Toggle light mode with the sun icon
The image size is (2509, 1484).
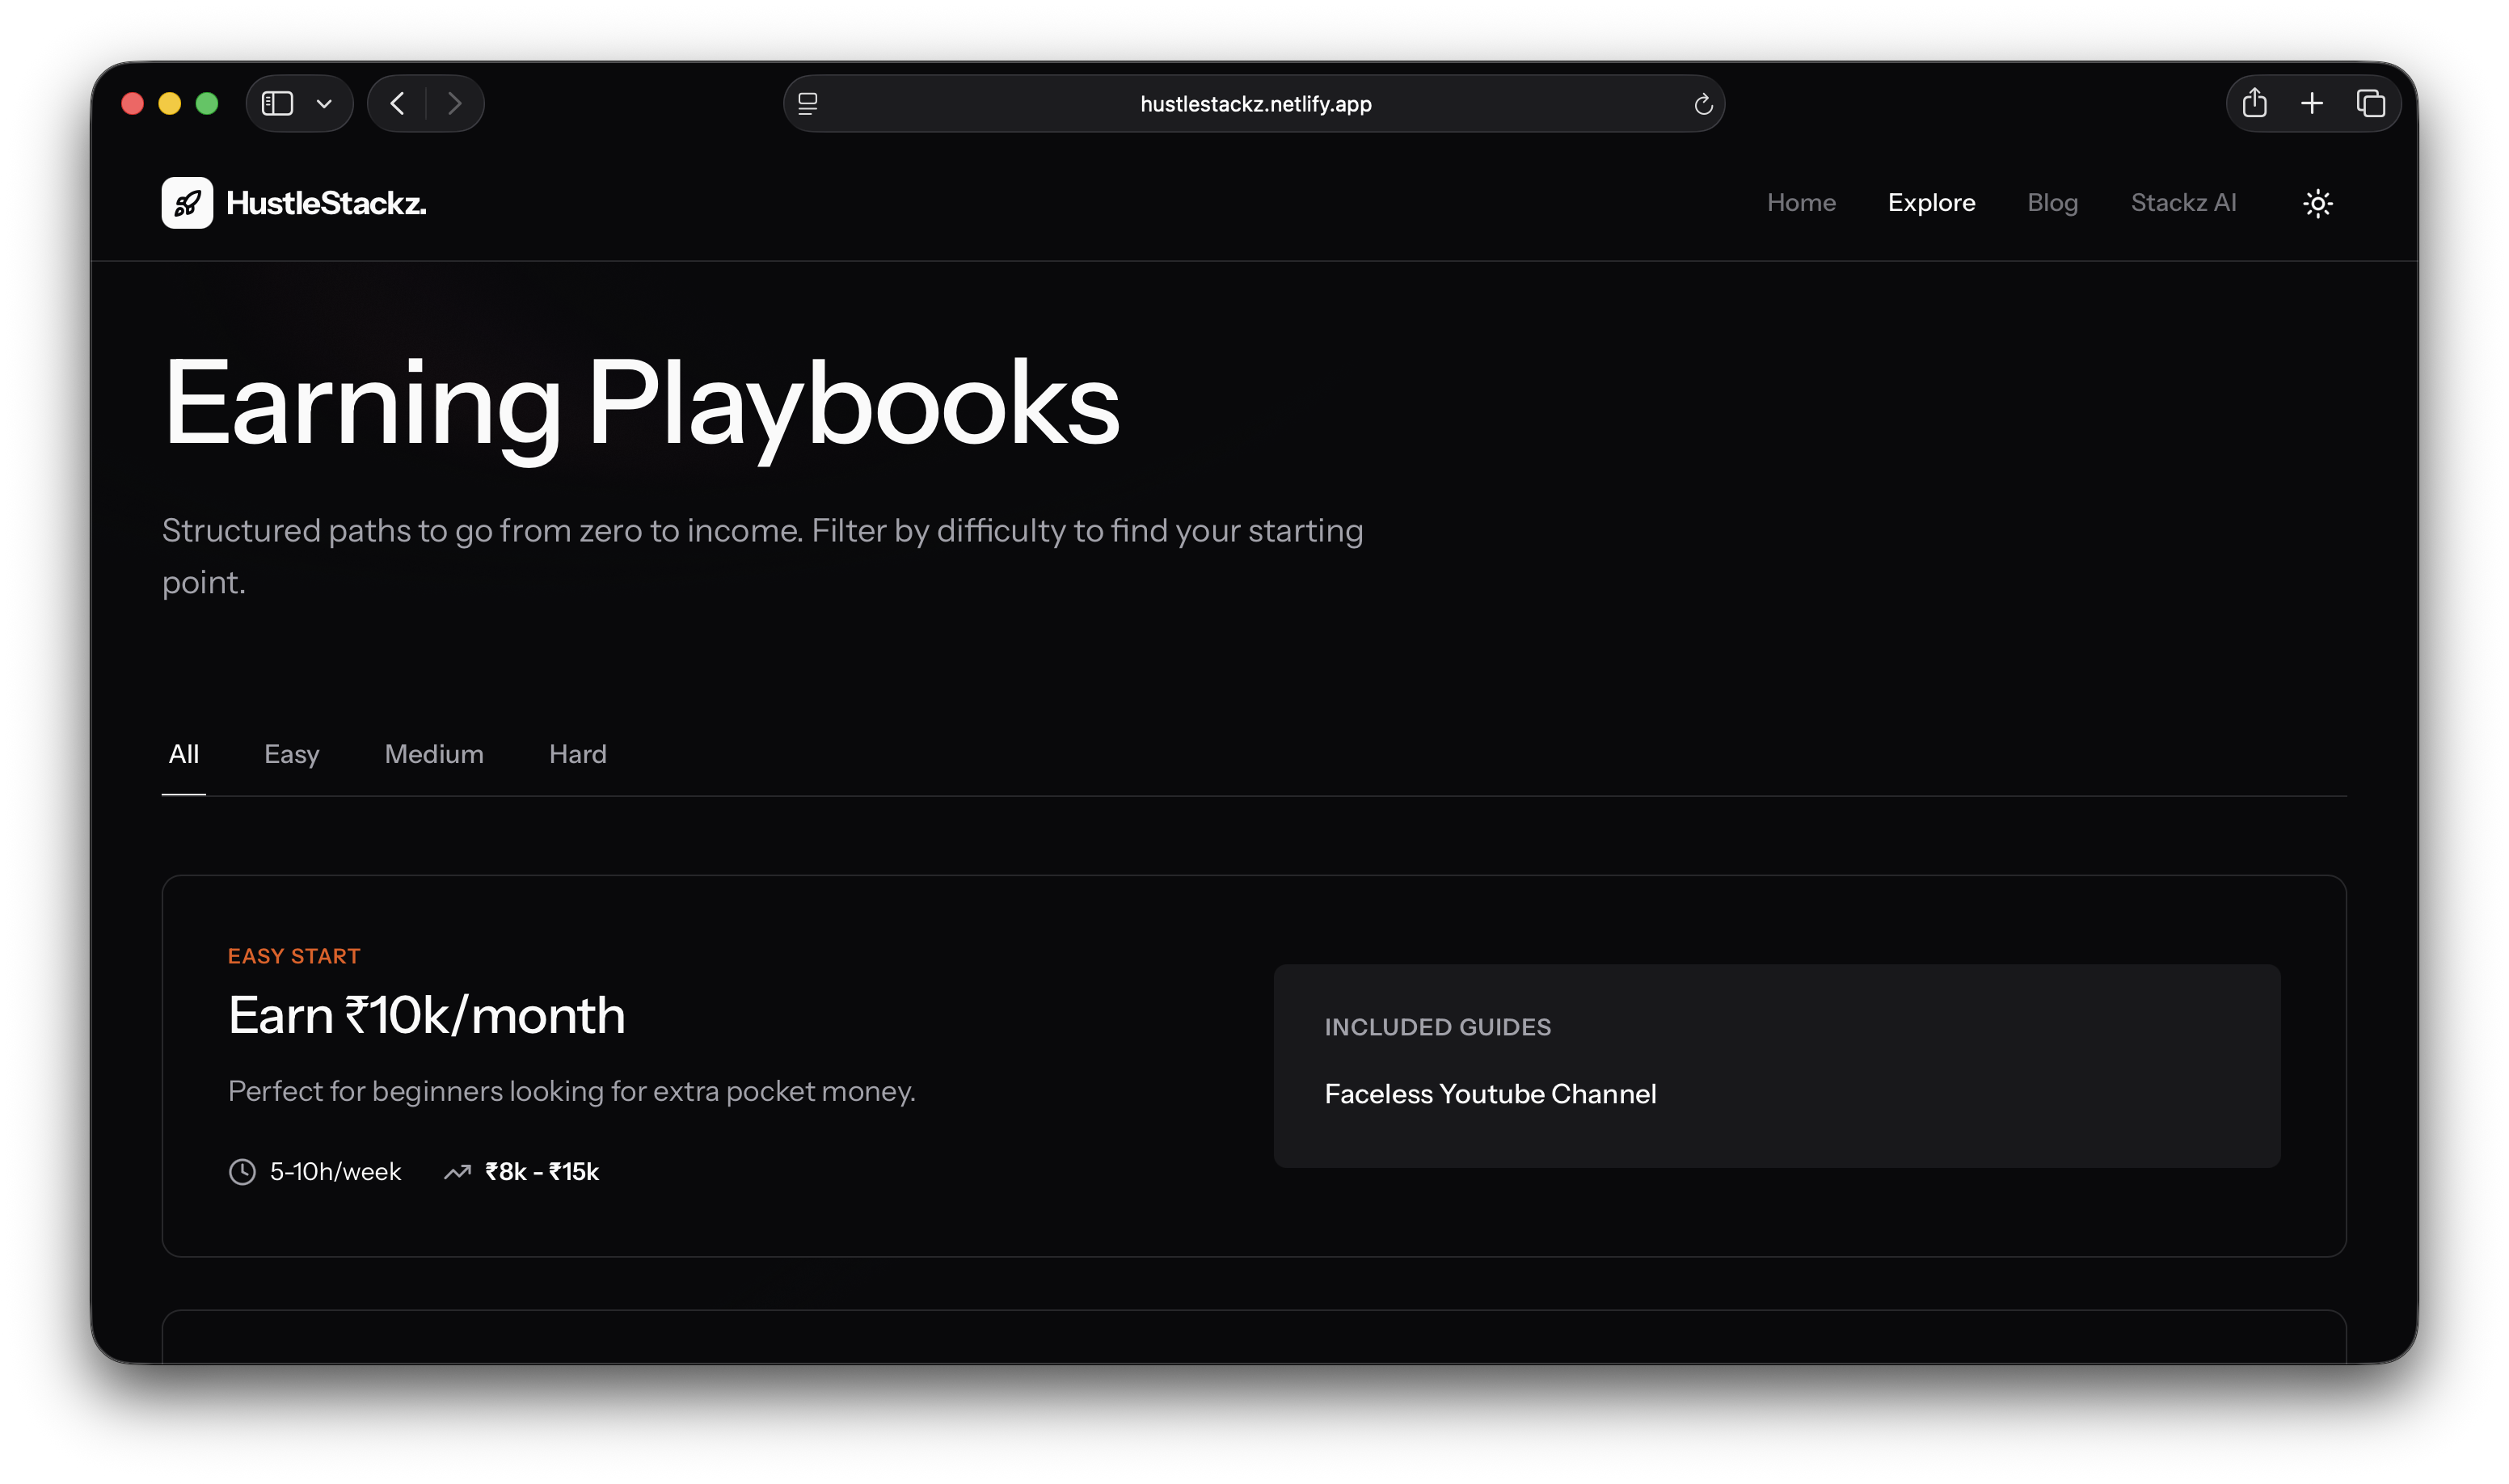(x=2317, y=203)
